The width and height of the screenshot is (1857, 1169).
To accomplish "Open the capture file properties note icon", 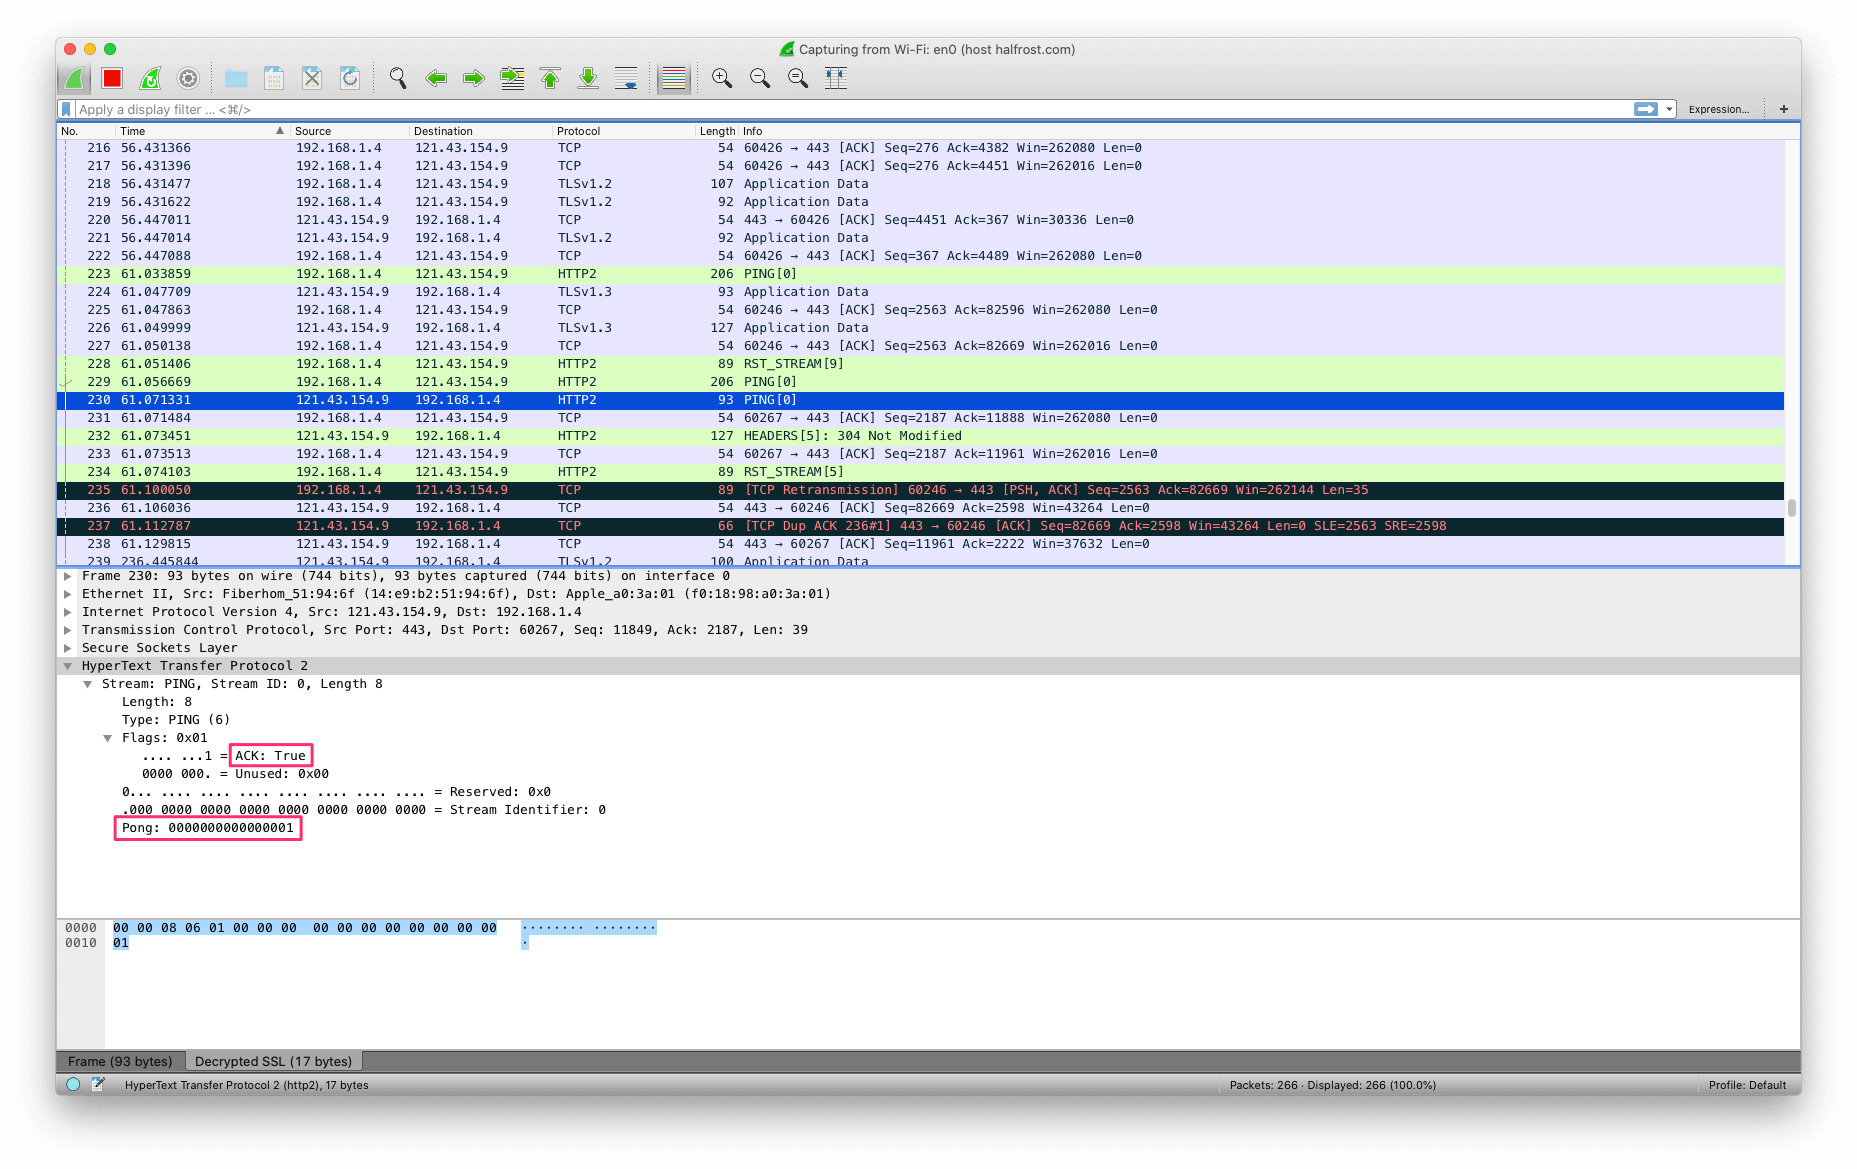I will (98, 1084).
